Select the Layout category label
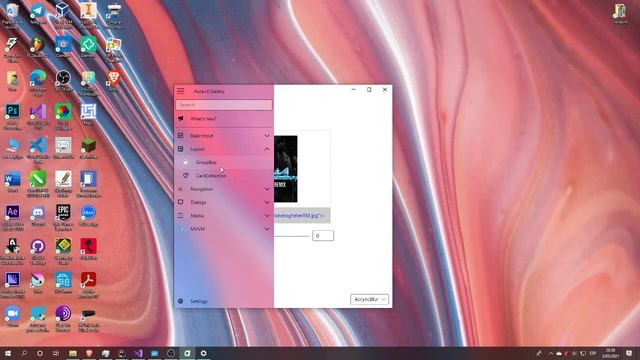The width and height of the screenshot is (640, 360). pos(197,149)
